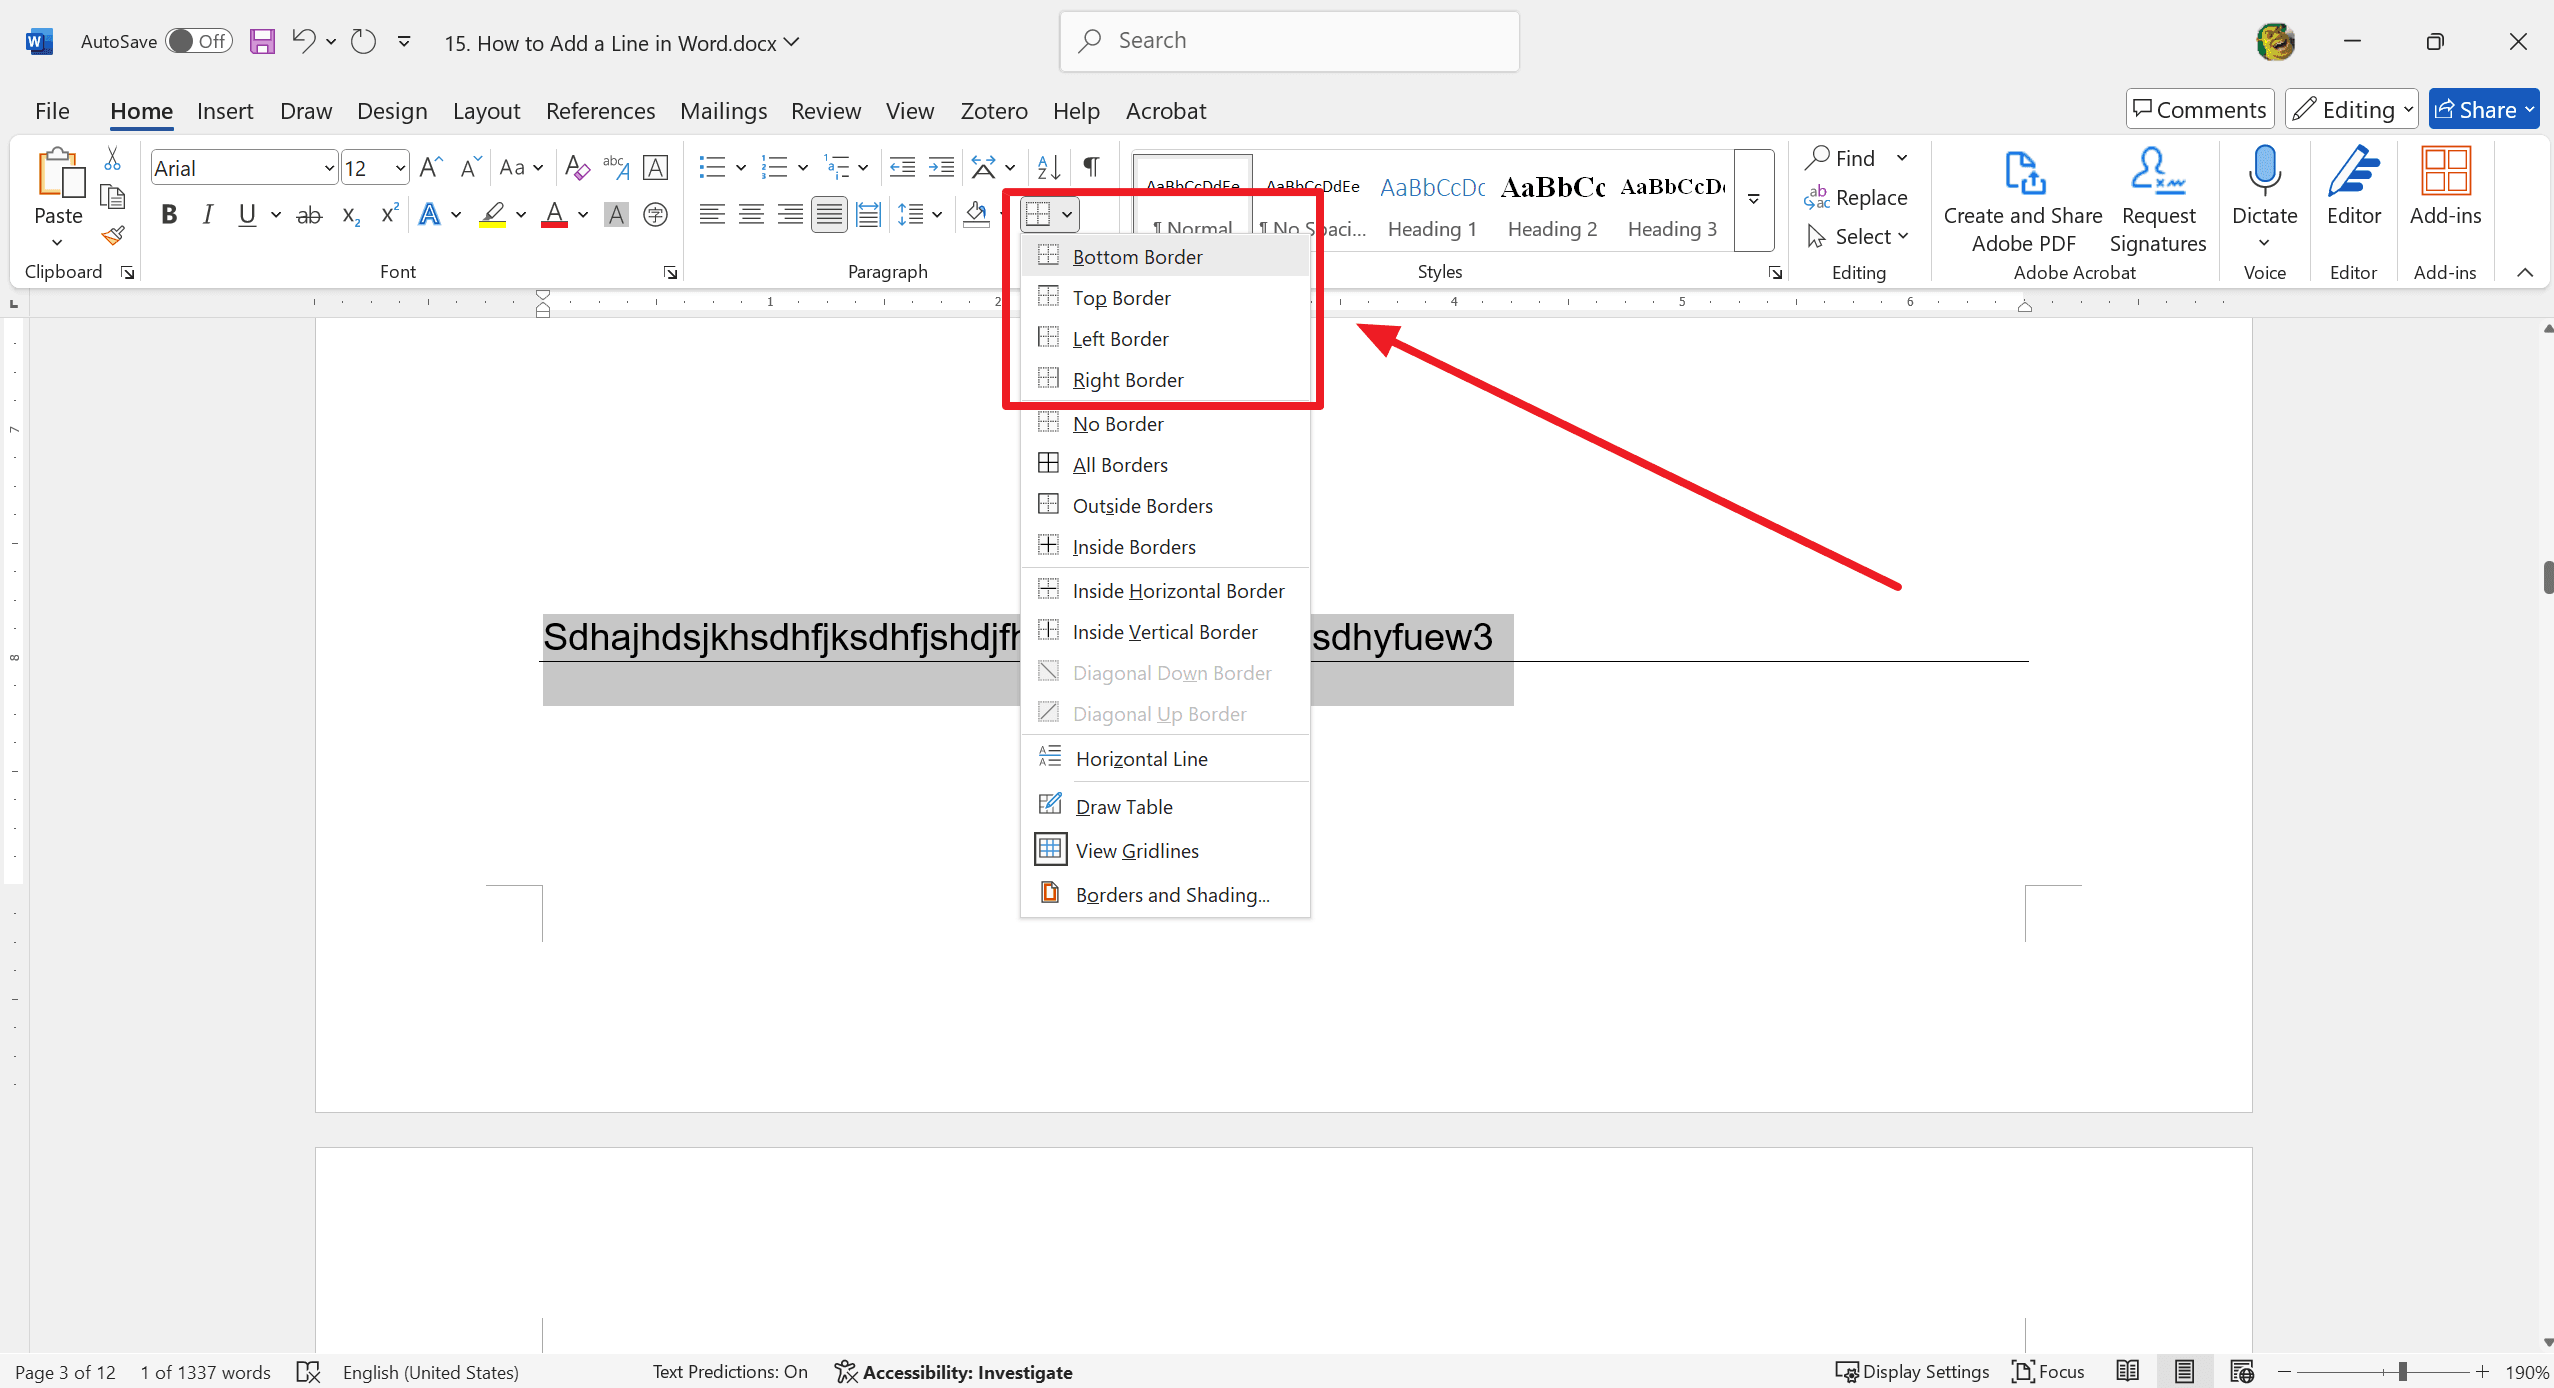Select the Horizontal Line option
The width and height of the screenshot is (2554, 1388).
pyautogui.click(x=1141, y=757)
